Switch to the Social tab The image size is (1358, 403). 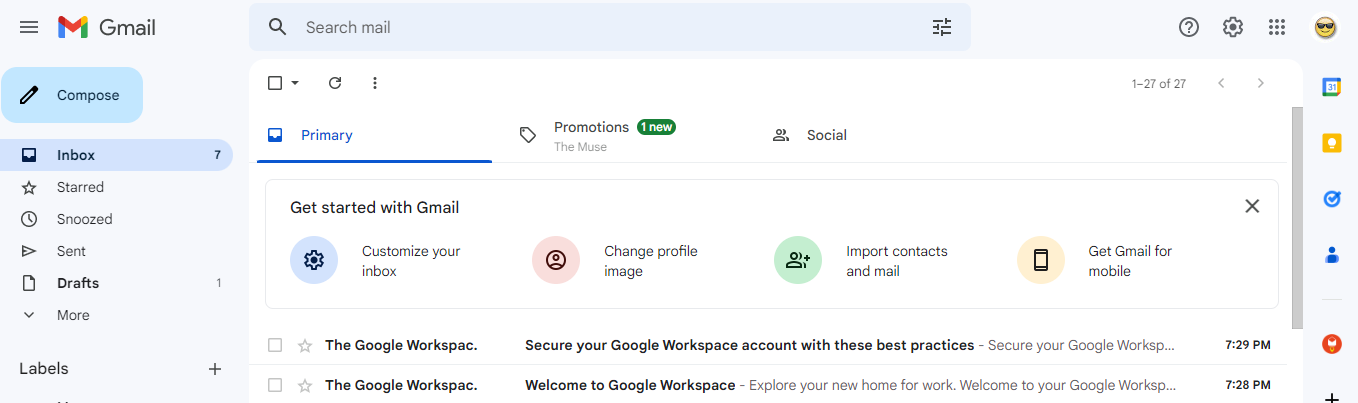pyautogui.click(x=826, y=135)
